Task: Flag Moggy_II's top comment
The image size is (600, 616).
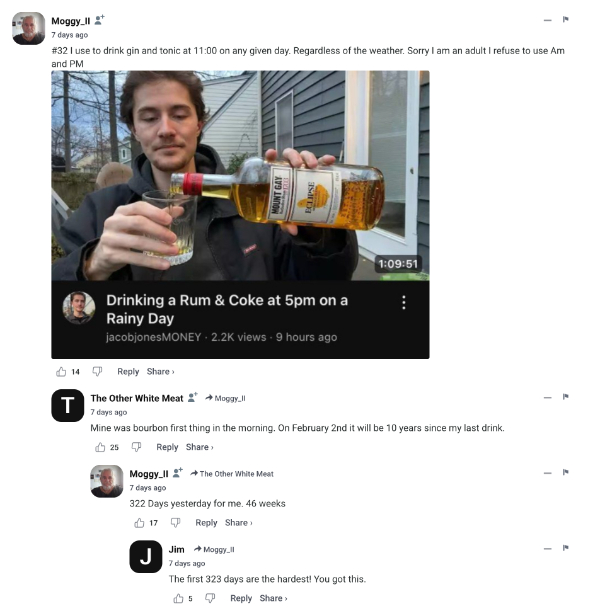Action: coord(565,19)
